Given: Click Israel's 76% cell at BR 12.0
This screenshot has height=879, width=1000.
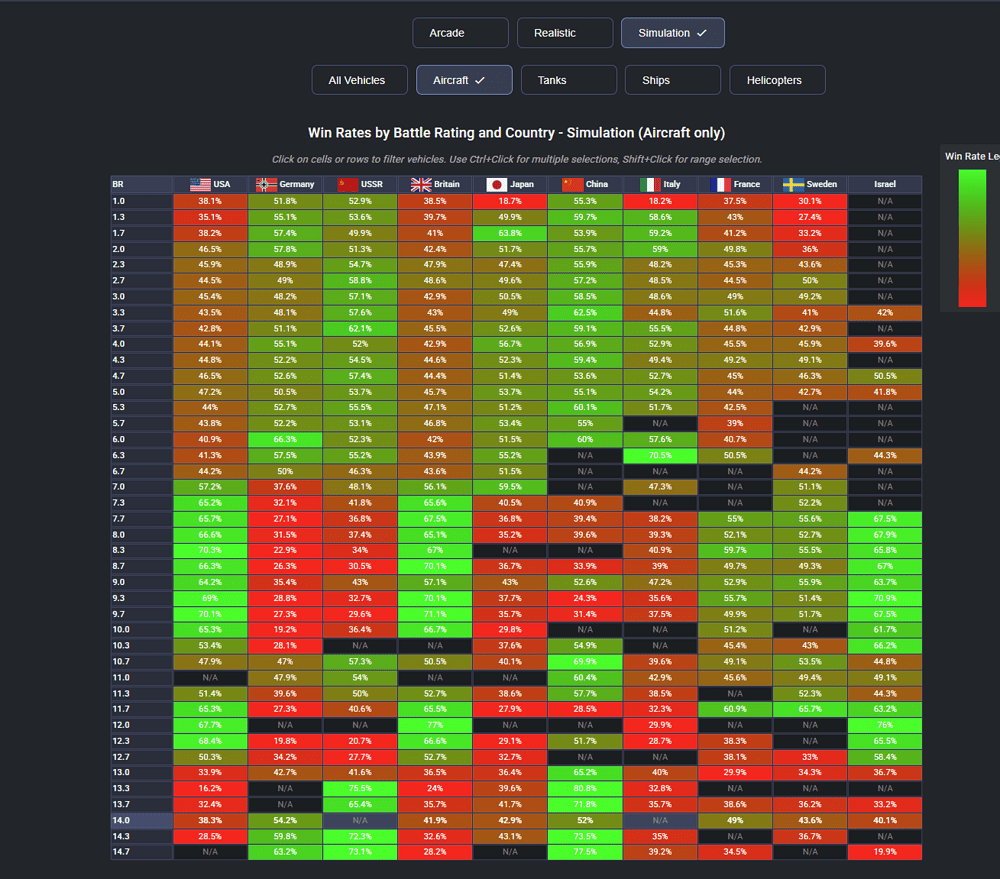Looking at the screenshot, I should [885, 725].
